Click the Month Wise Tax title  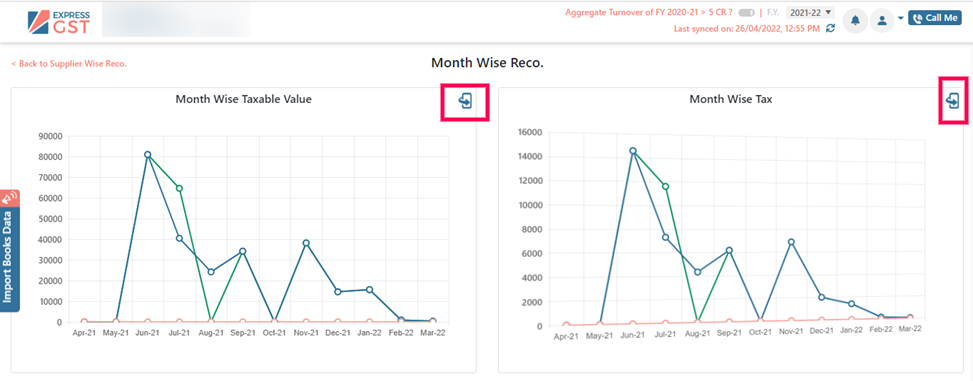(731, 99)
